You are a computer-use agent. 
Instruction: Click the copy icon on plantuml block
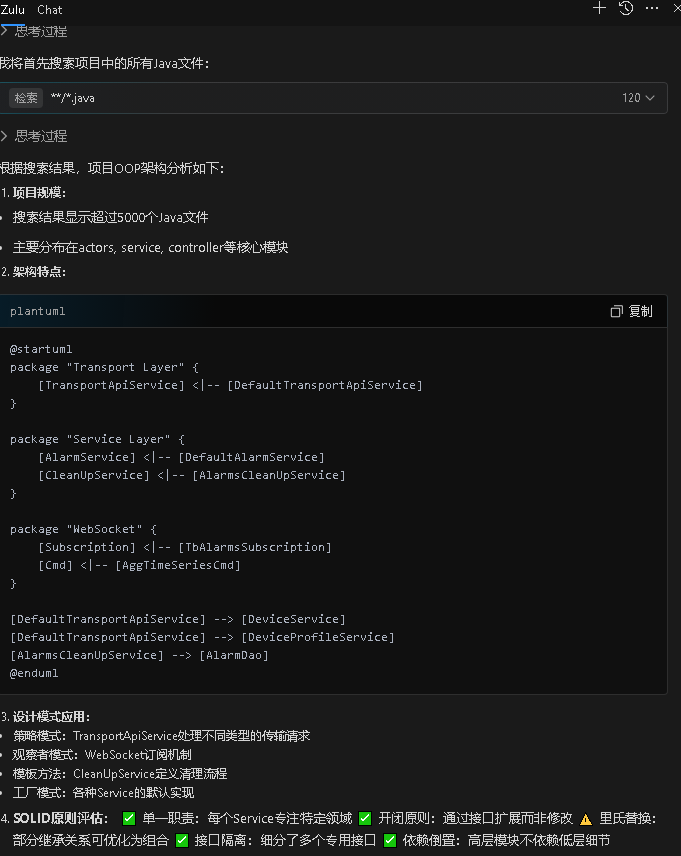617,311
